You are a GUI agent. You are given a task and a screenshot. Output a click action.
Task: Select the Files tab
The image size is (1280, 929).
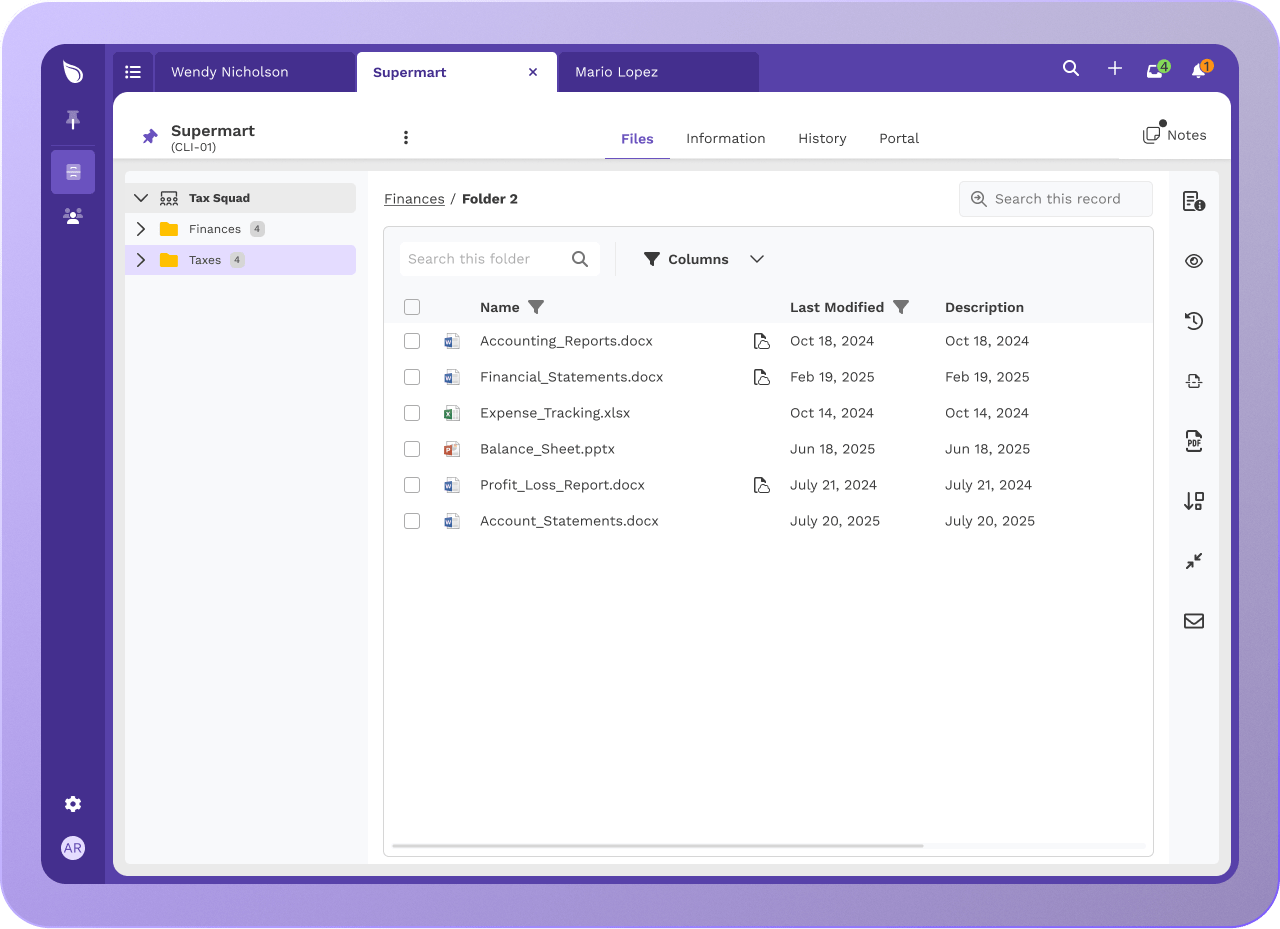pyautogui.click(x=637, y=139)
